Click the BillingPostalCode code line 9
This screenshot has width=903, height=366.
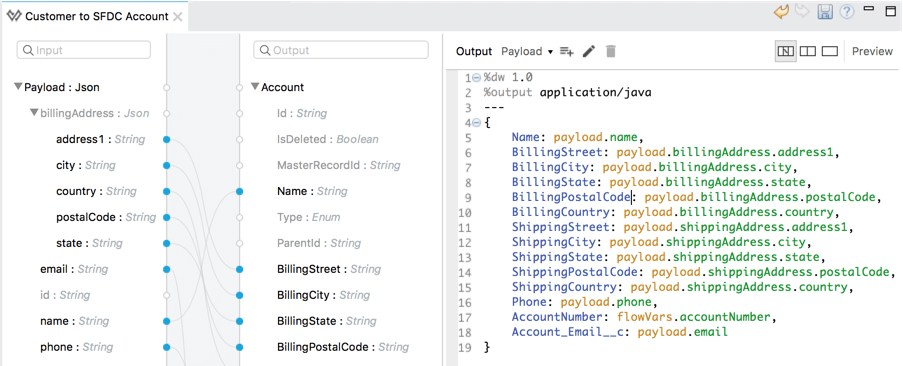[697, 197]
